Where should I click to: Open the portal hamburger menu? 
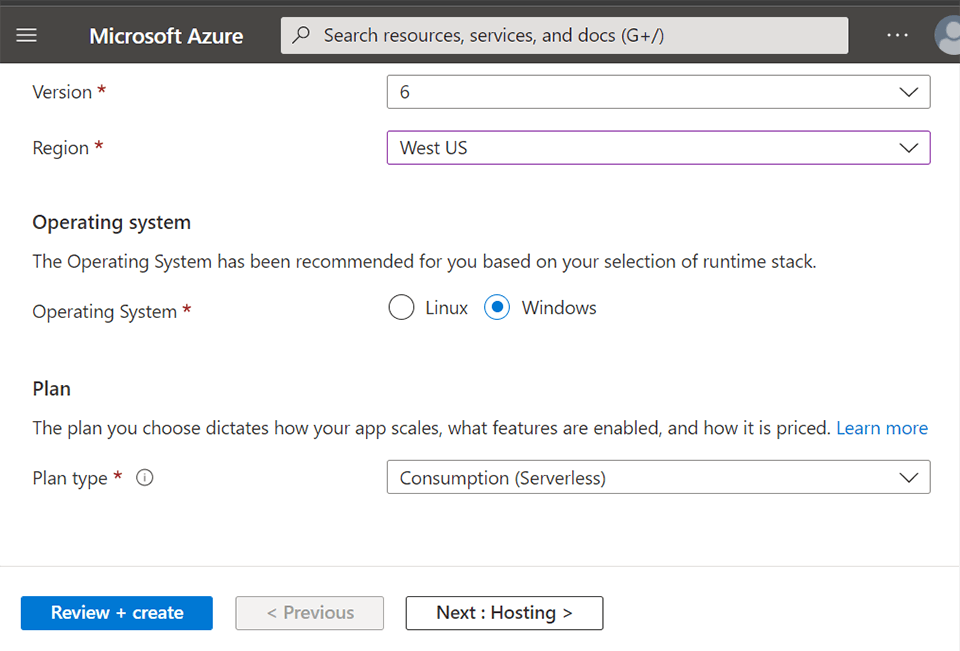point(26,35)
